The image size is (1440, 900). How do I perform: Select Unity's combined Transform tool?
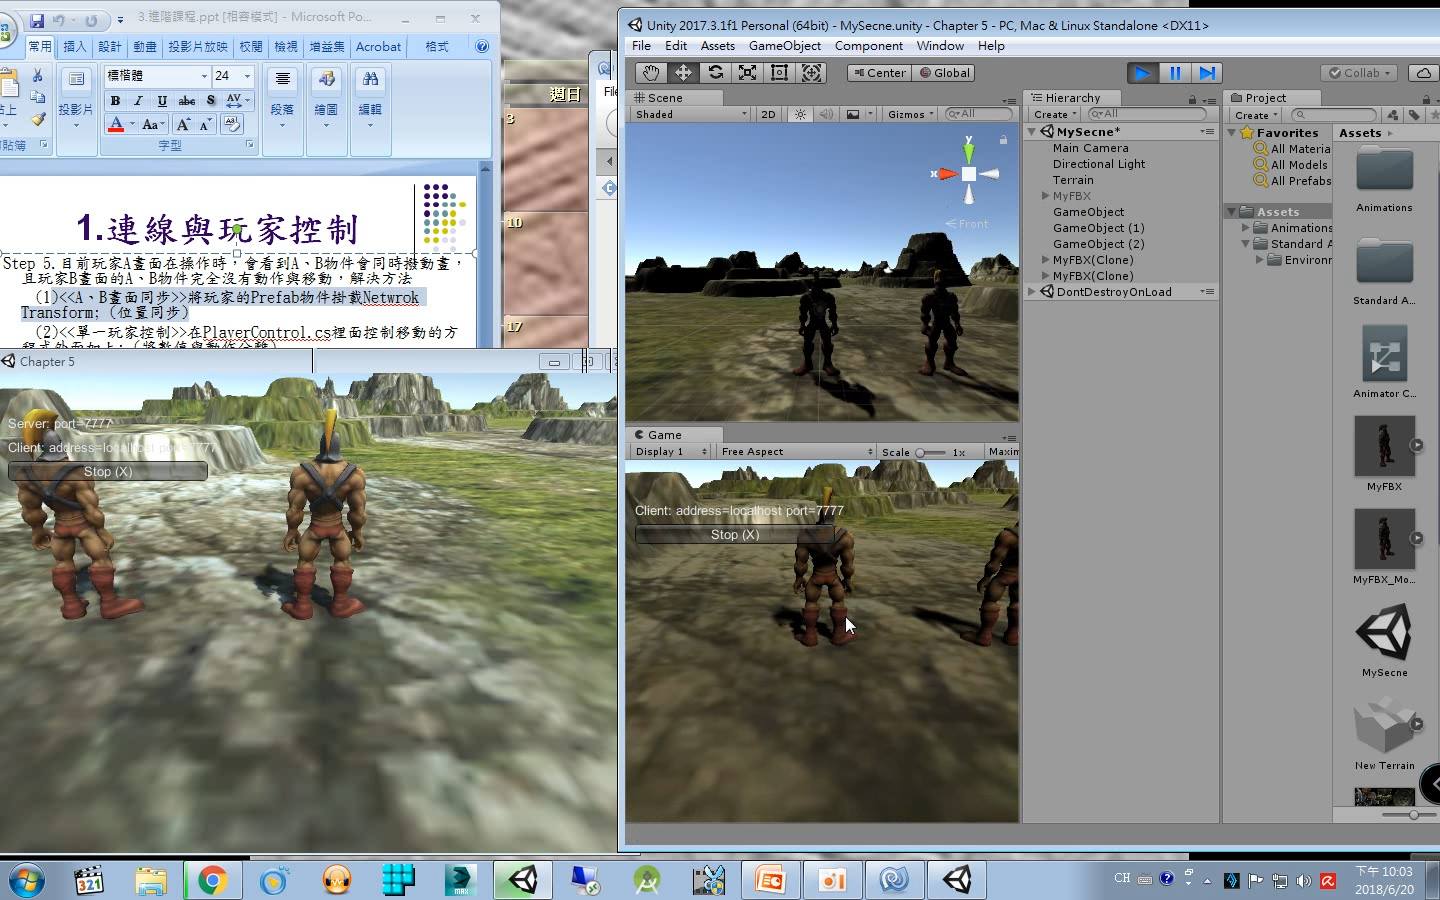click(811, 73)
